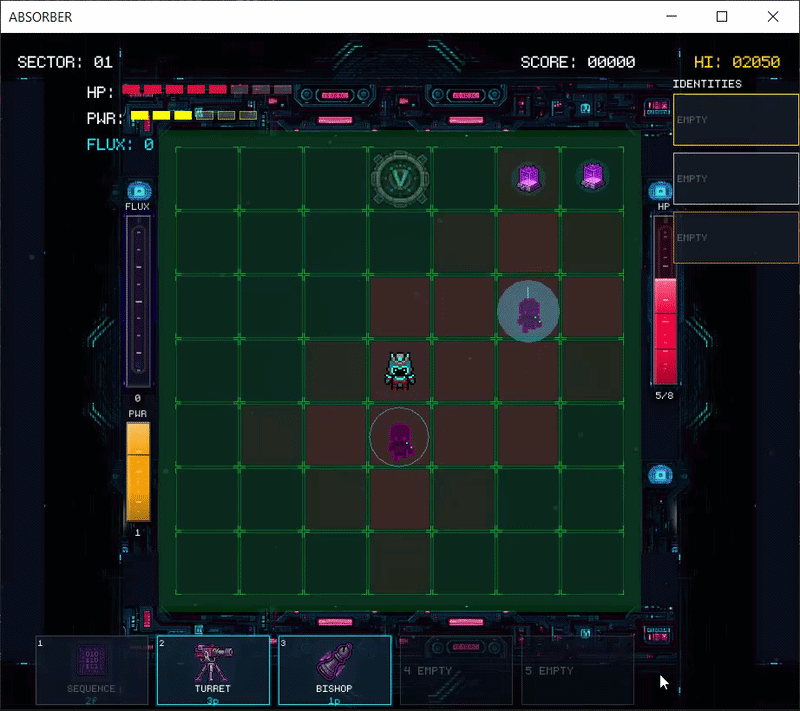Click the Bishop chess piece icon

335,662
